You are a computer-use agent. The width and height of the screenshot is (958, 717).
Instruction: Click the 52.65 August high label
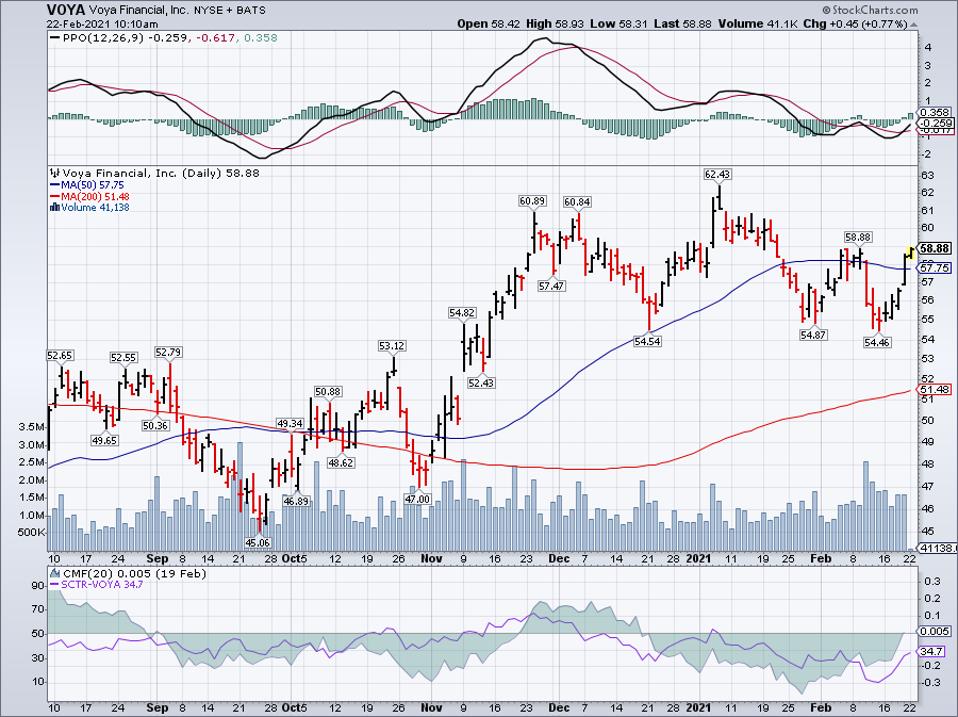pos(60,355)
